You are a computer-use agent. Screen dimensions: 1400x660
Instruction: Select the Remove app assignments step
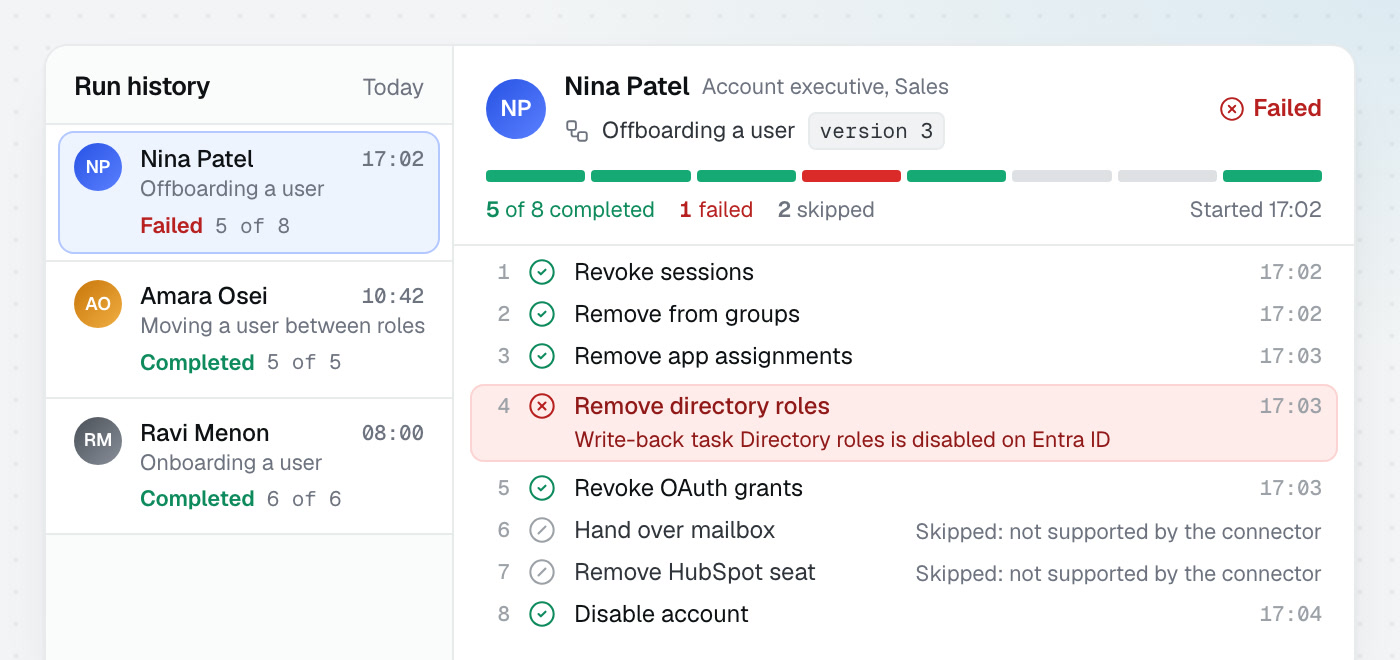[x=904, y=356]
